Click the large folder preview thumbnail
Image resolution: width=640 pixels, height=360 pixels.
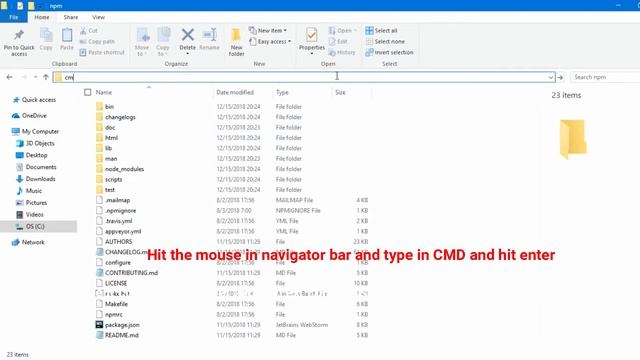pyautogui.click(x=573, y=139)
